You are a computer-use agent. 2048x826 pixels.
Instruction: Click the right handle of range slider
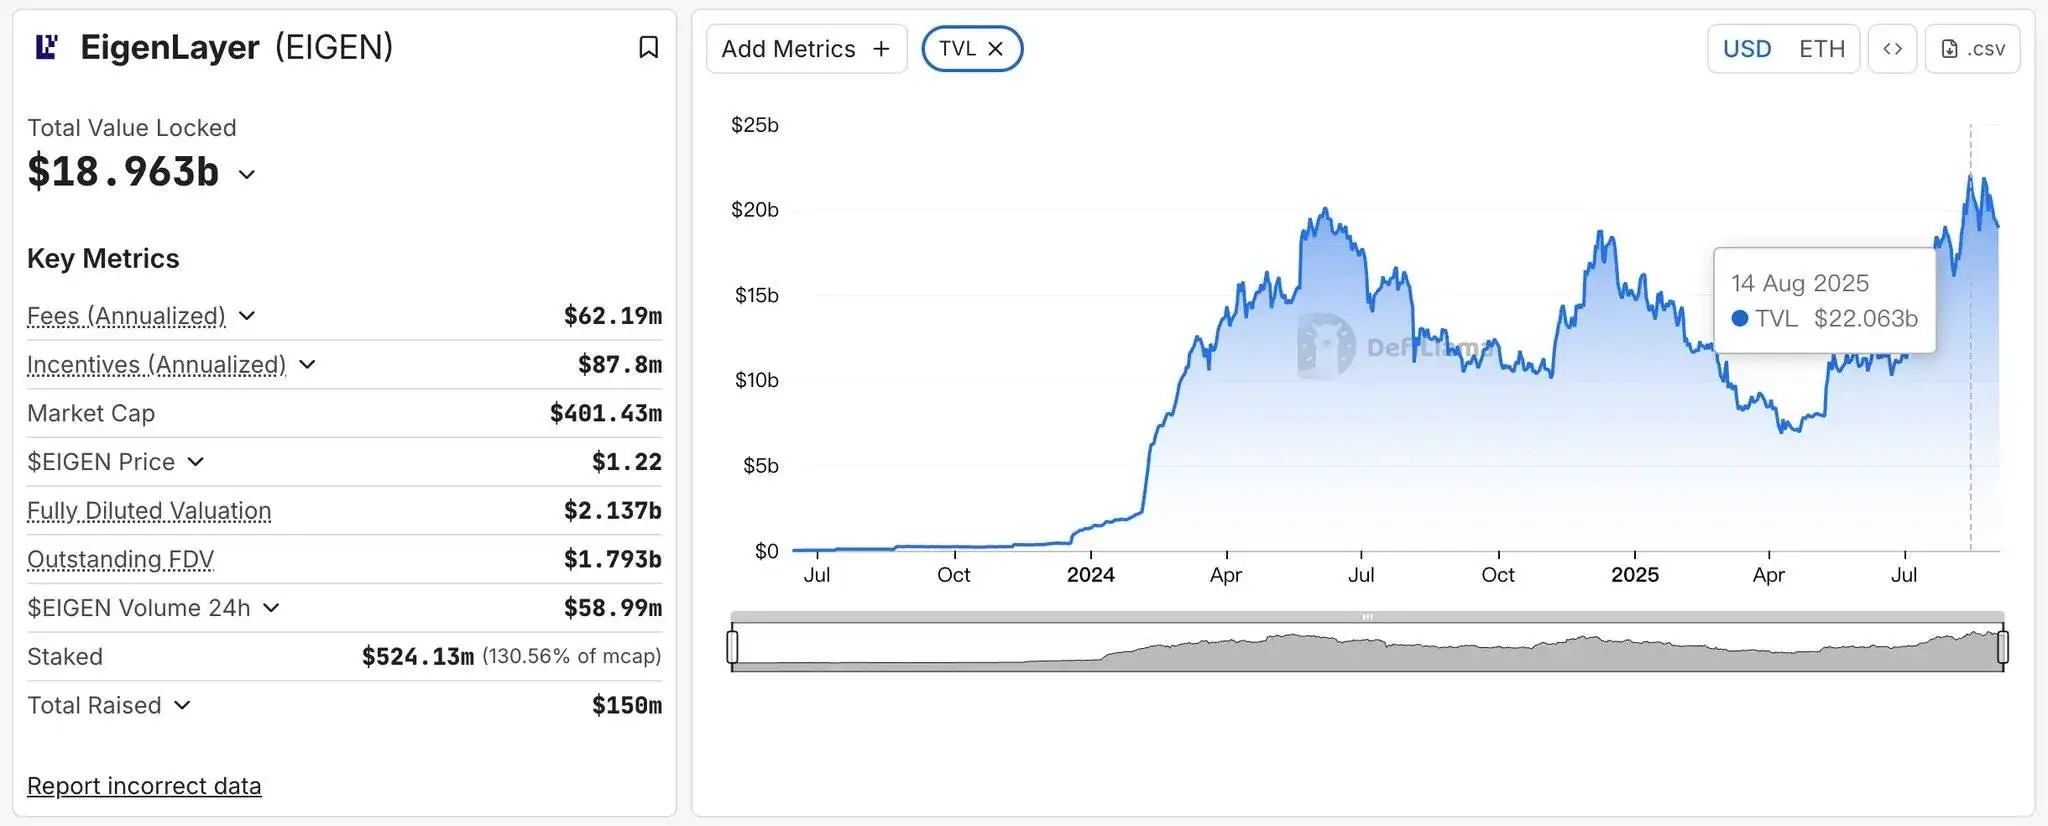tap(2002, 647)
